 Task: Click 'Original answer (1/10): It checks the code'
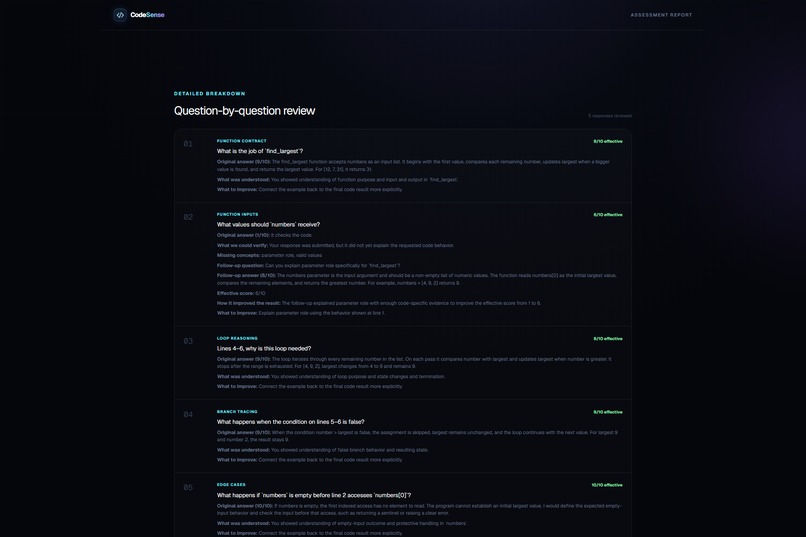pos(264,235)
